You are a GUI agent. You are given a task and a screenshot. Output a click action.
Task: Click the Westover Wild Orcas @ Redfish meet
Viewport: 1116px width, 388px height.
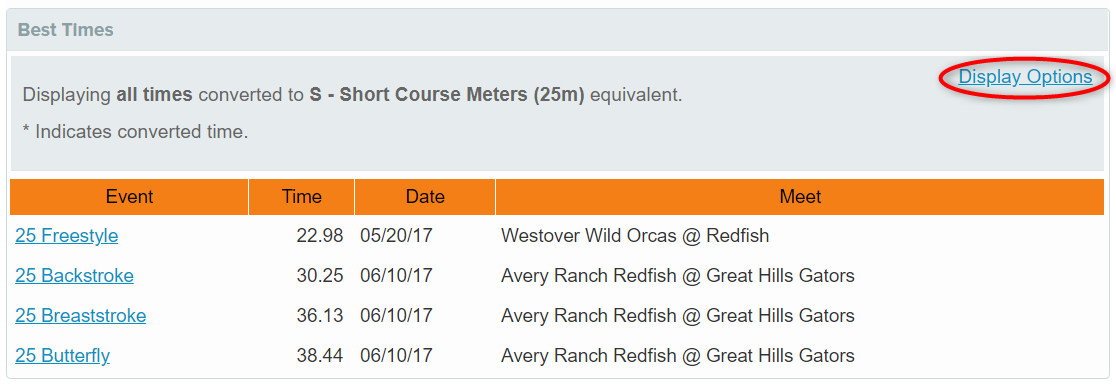click(635, 236)
